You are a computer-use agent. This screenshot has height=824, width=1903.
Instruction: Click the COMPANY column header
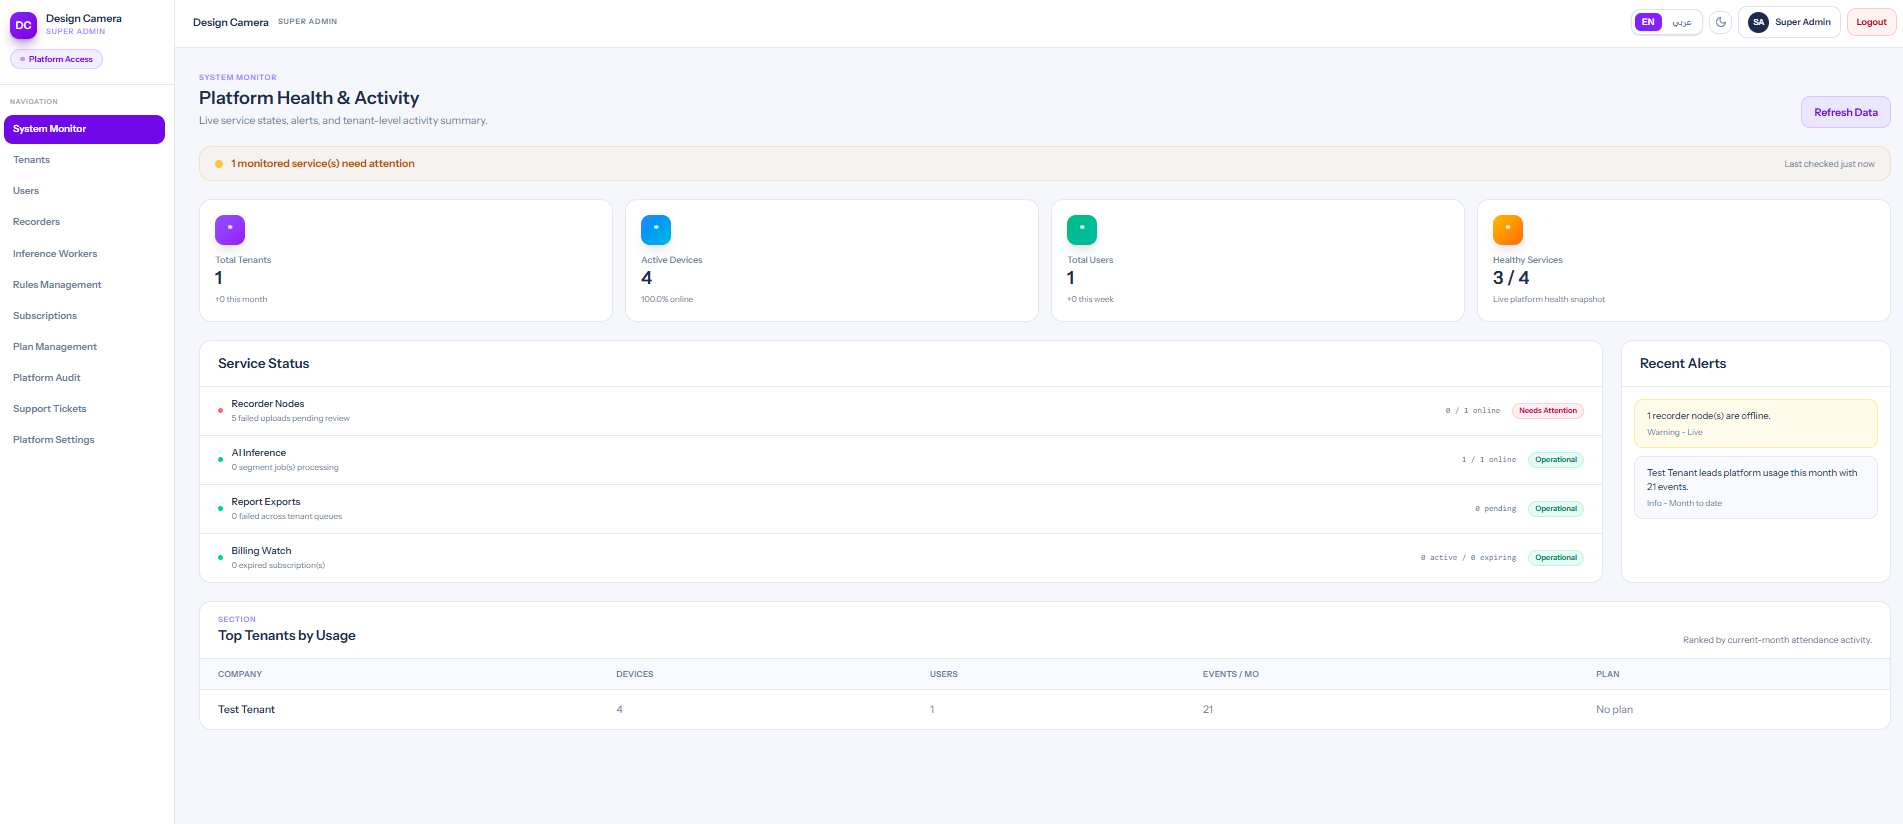(x=240, y=675)
